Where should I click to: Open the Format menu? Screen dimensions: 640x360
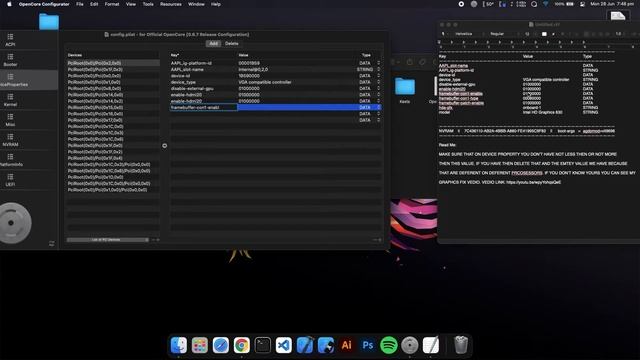(x=112, y=4)
